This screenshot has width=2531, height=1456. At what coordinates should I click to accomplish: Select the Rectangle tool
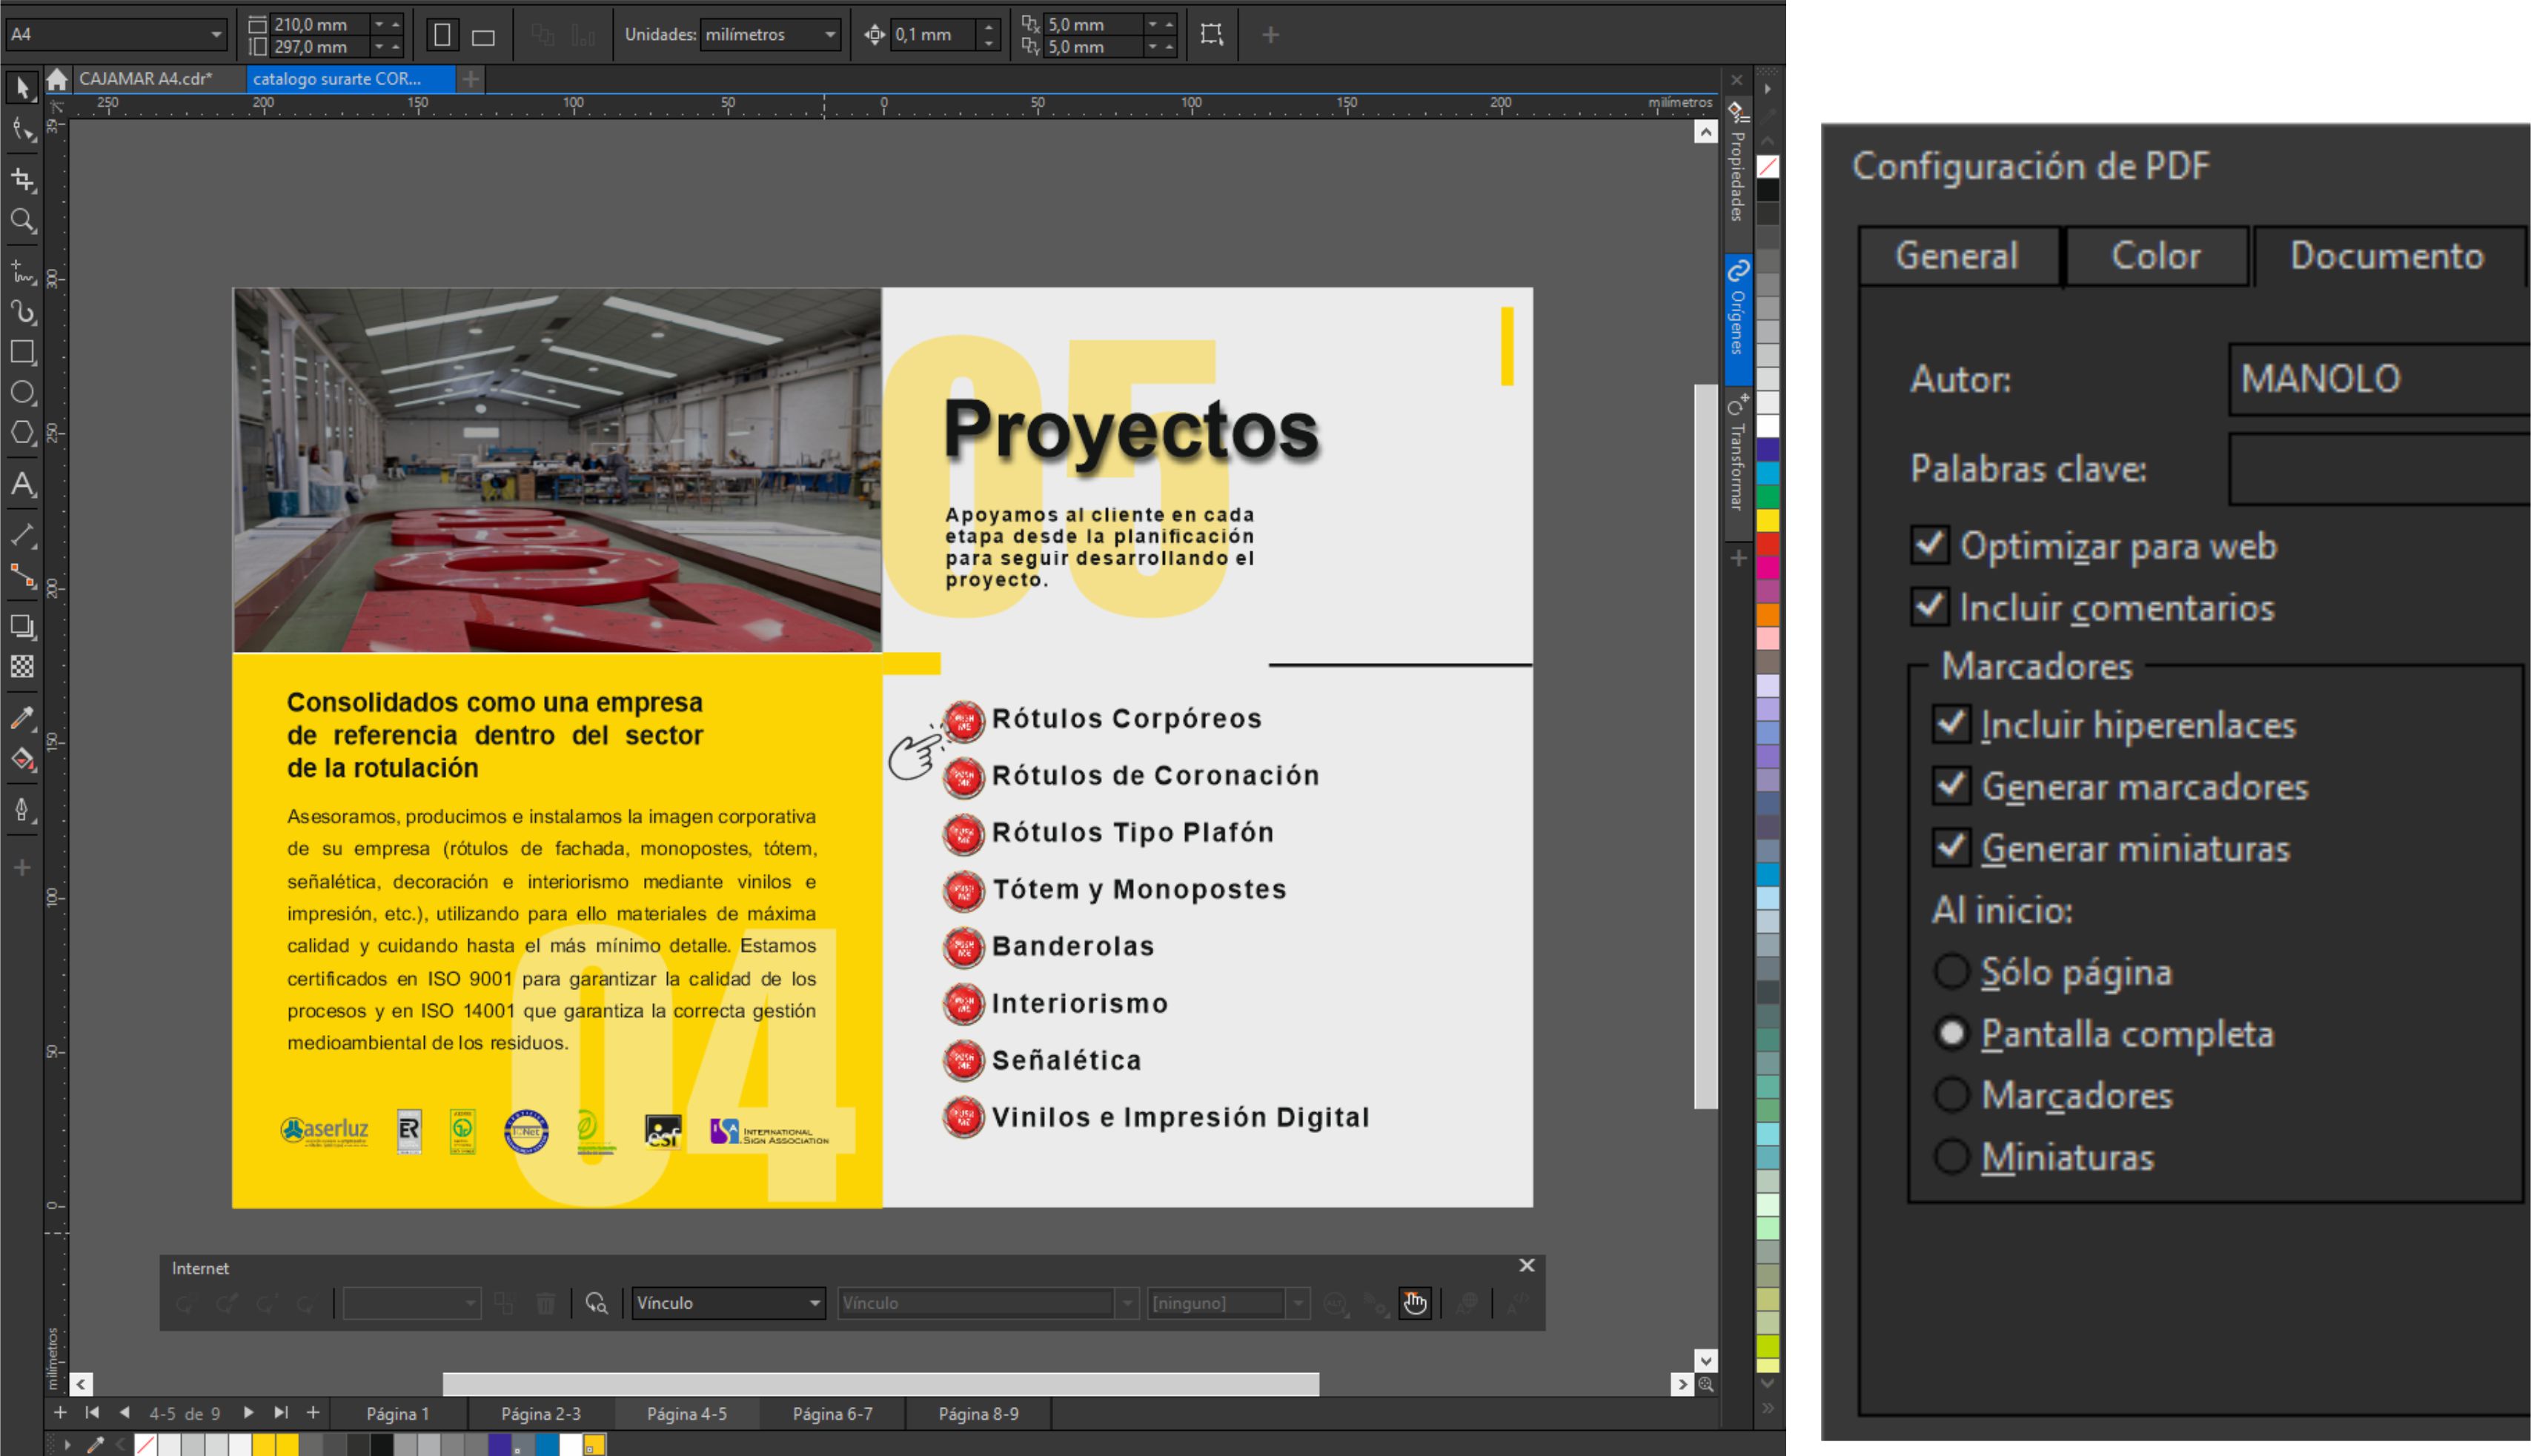(22, 352)
